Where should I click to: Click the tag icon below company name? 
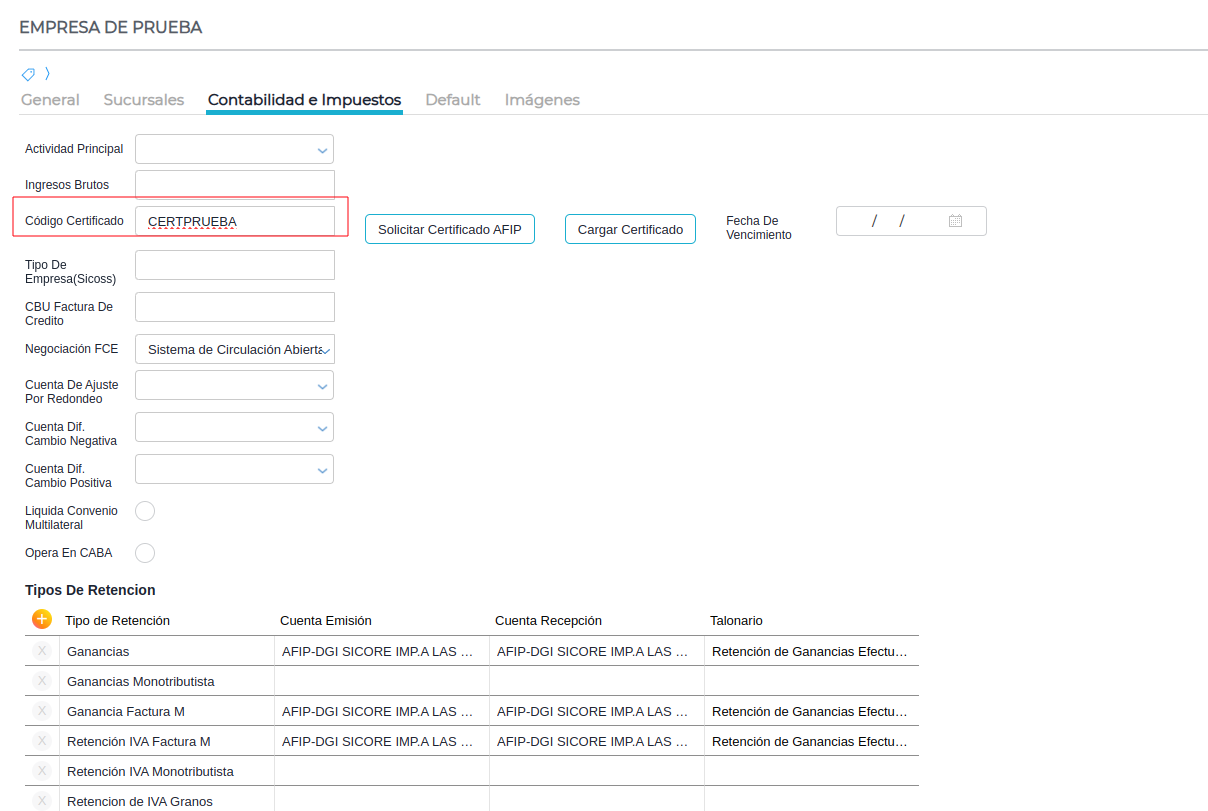[x=28, y=74]
